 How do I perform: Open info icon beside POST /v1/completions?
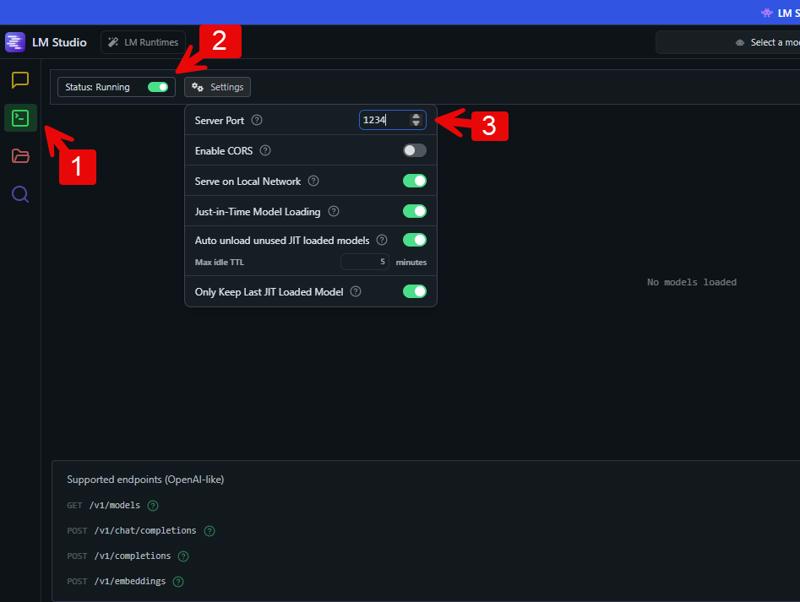pyautogui.click(x=183, y=556)
